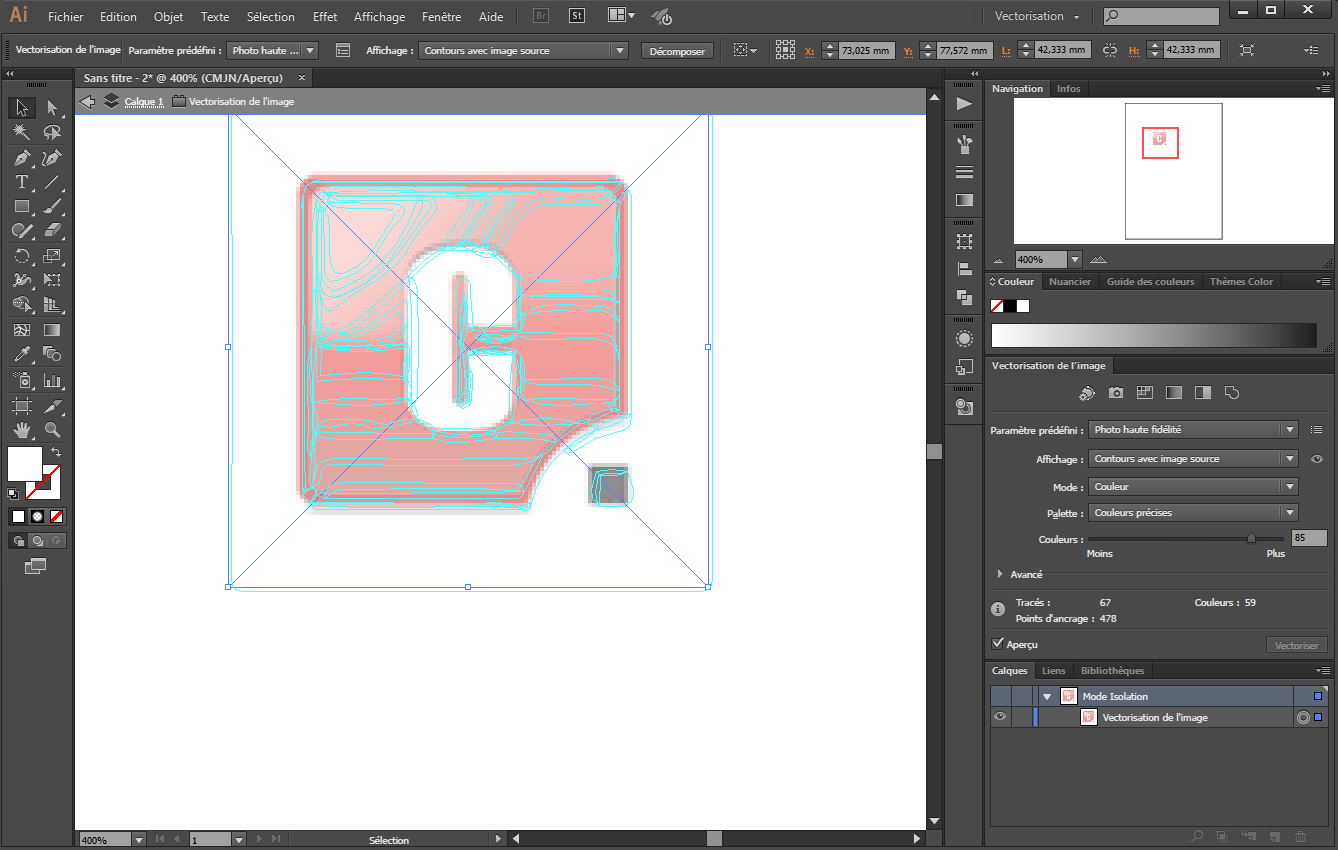Image resolution: width=1338 pixels, height=850 pixels.
Task: Uncheck the Aperçu preview checkbox
Action: pyautogui.click(x=998, y=644)
